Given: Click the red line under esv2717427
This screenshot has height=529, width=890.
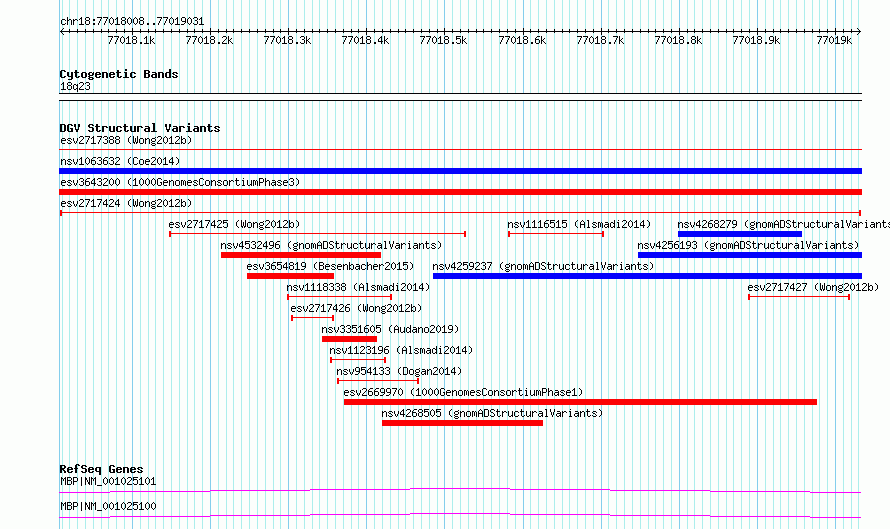Looking at the screenshot, I should (799, 297).
